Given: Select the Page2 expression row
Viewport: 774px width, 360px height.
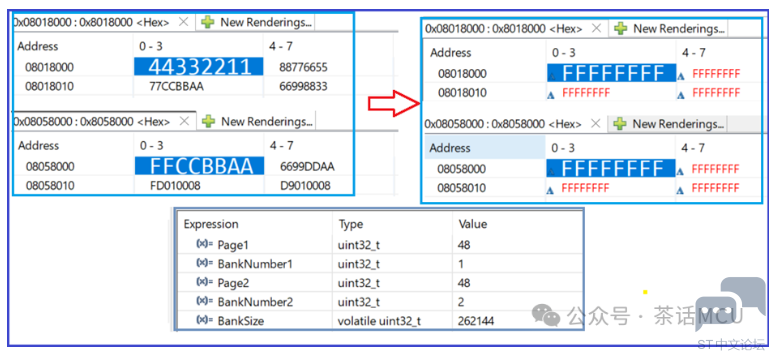Looking at the screenshot, I should [379, 282].
